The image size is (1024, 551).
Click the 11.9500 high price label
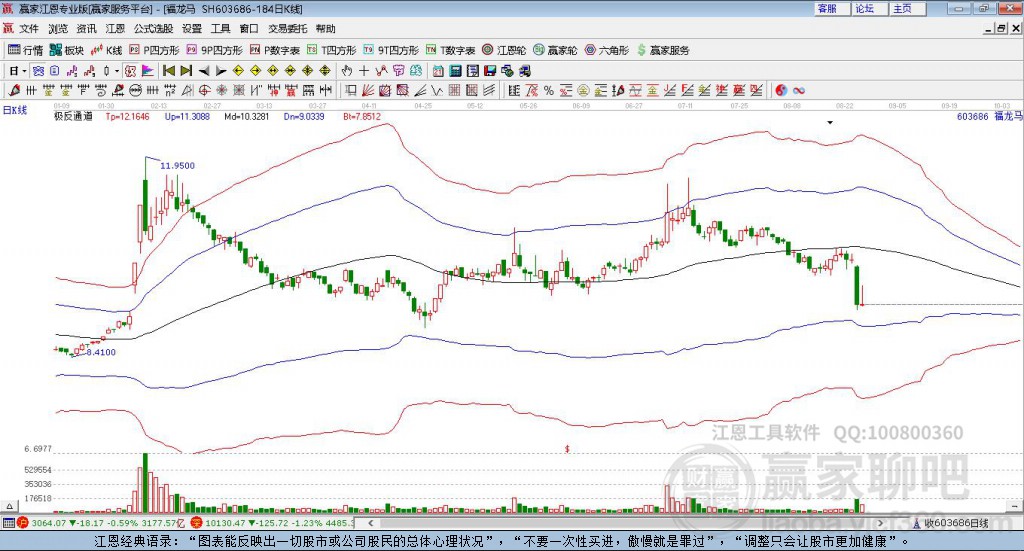(178, 166)
